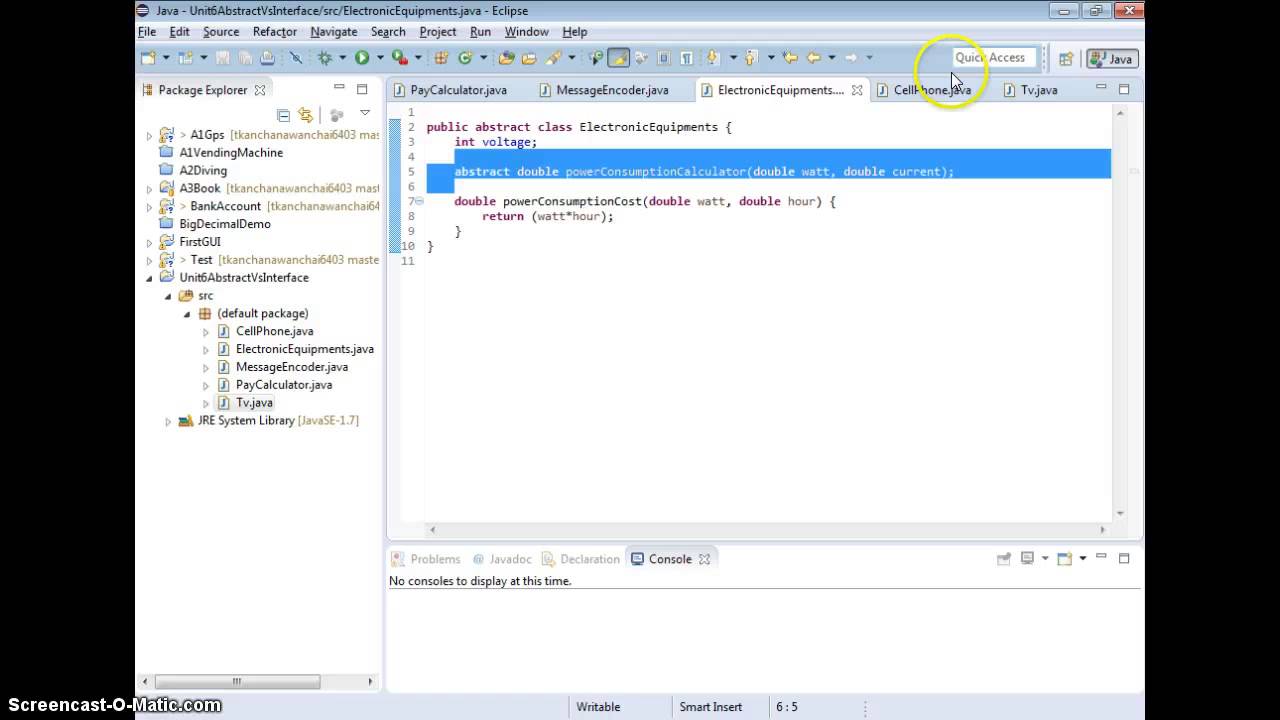1280x720 pixels.
Task: Close the ElectronicEquipments editor tab
Action: click(x=857, y=90)
